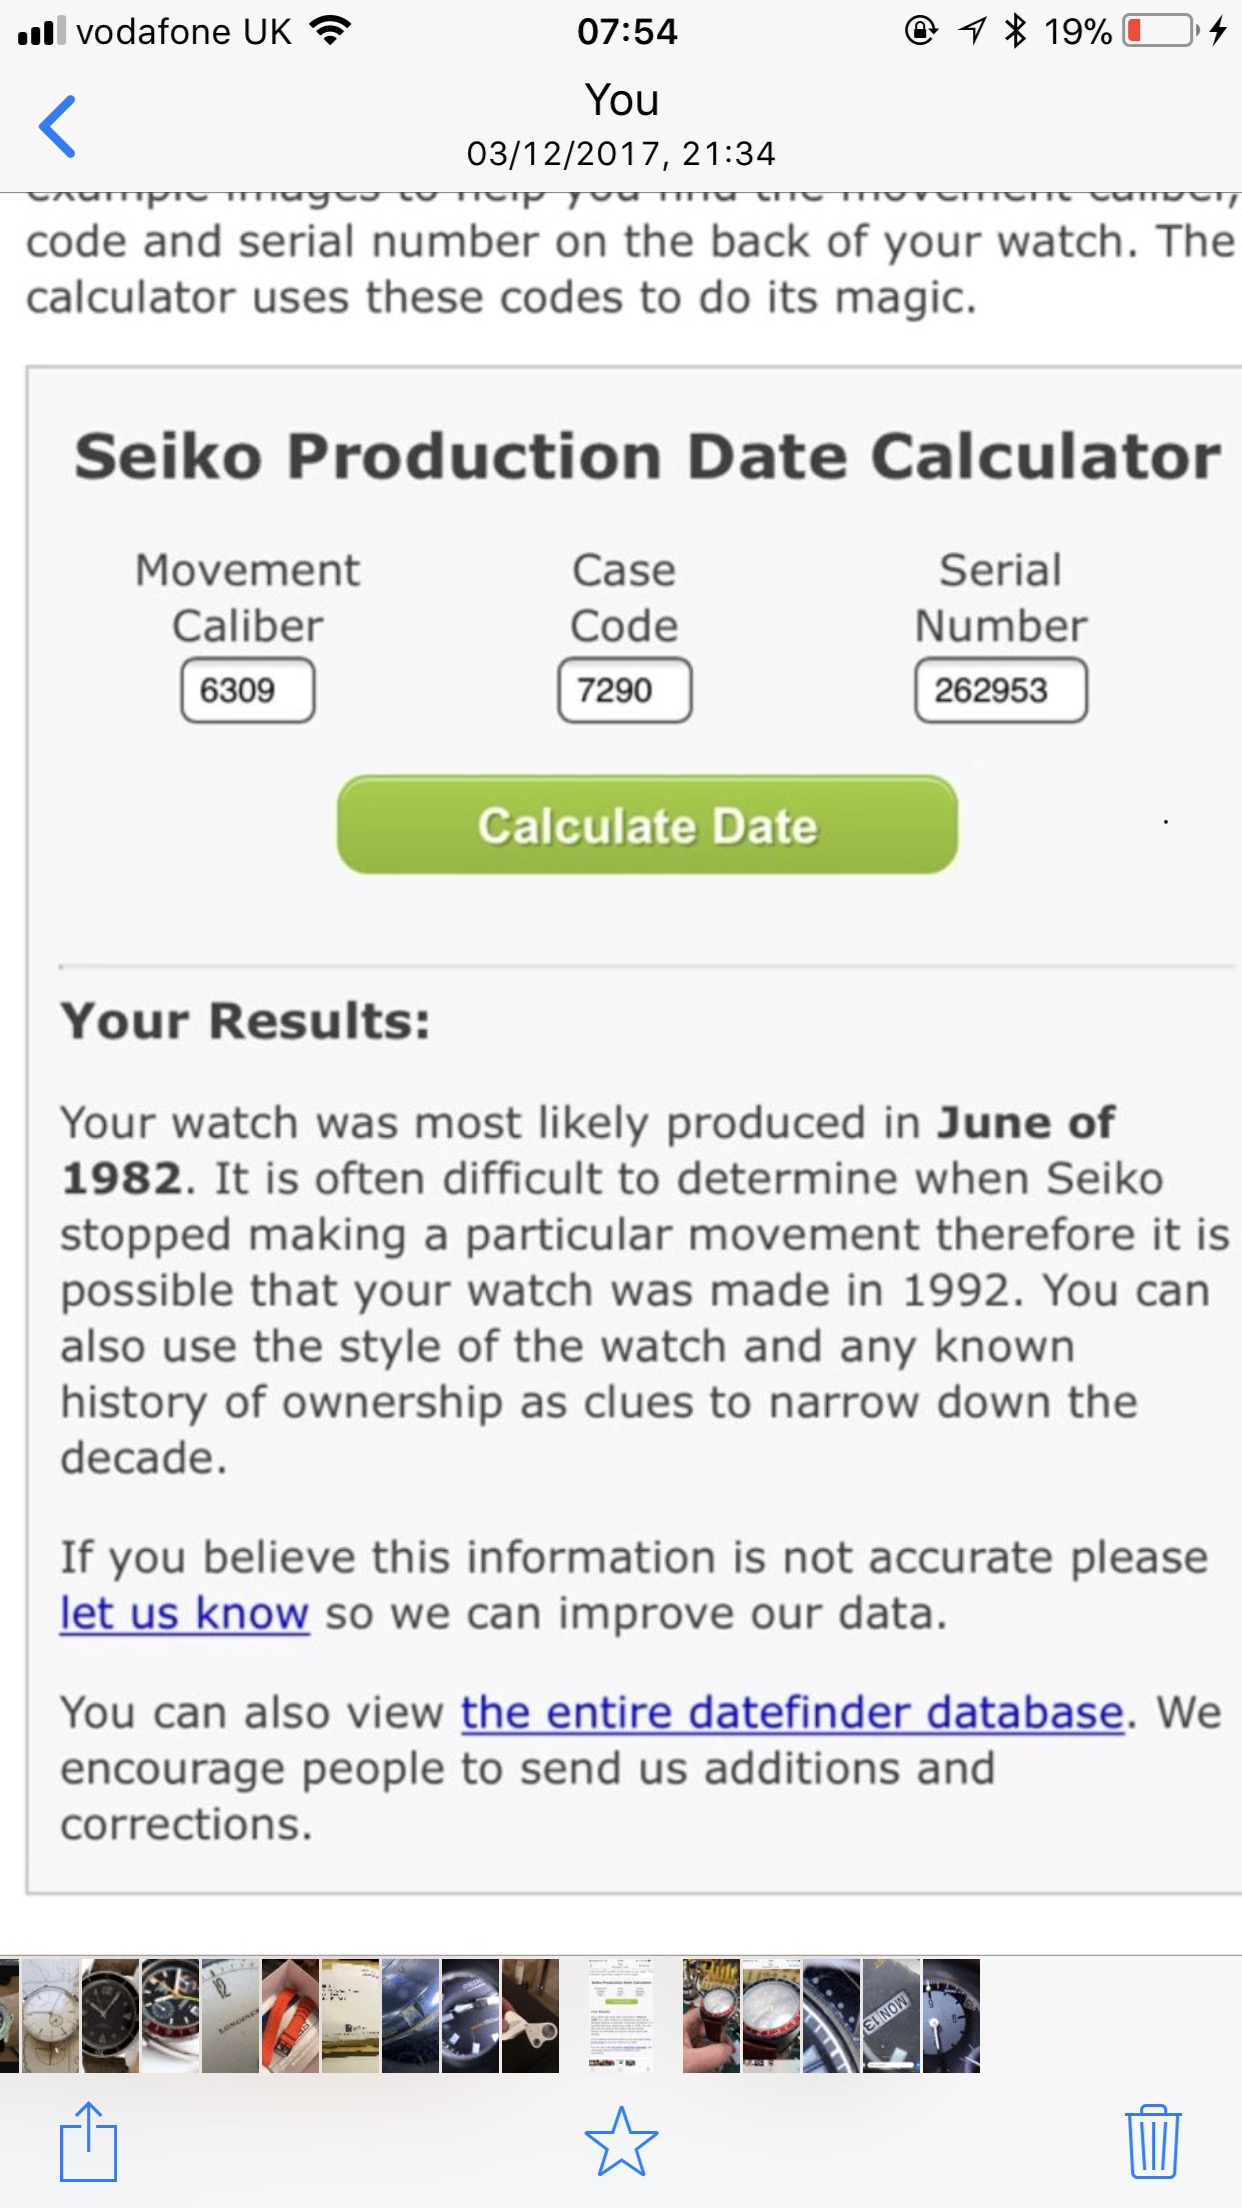This screenshot has width=1242, height=2208.
Task: Favorite the photo with the star icon
Action: click(x=621, y=2141)
